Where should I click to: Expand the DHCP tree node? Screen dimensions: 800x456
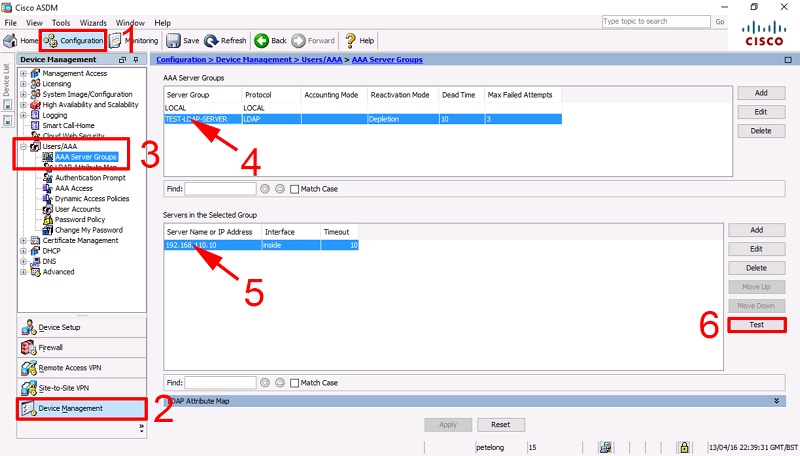click(x=23, y=251)
